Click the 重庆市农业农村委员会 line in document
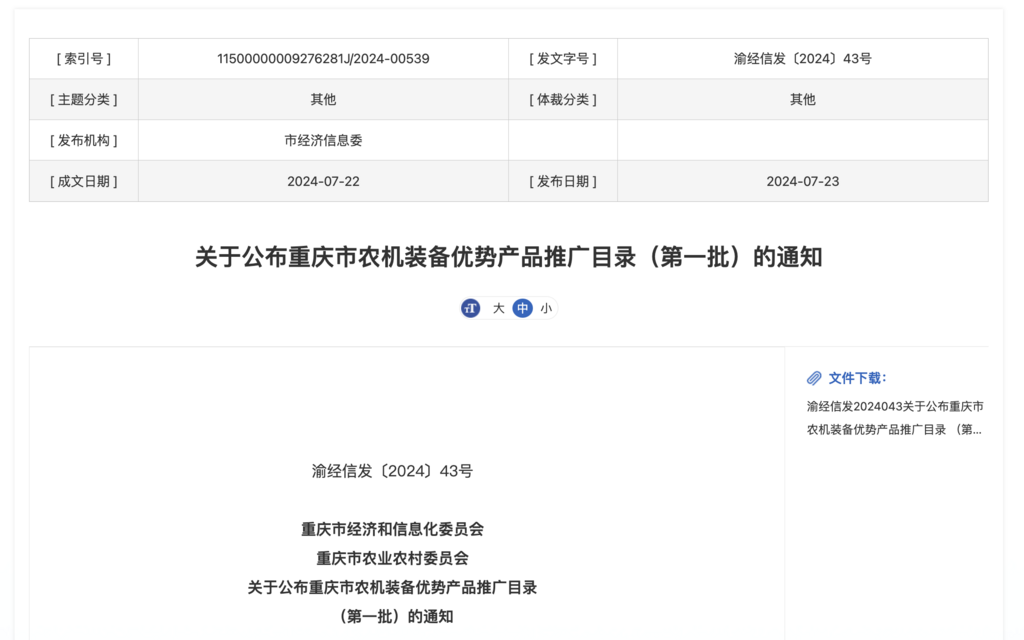 click(392, 558)
